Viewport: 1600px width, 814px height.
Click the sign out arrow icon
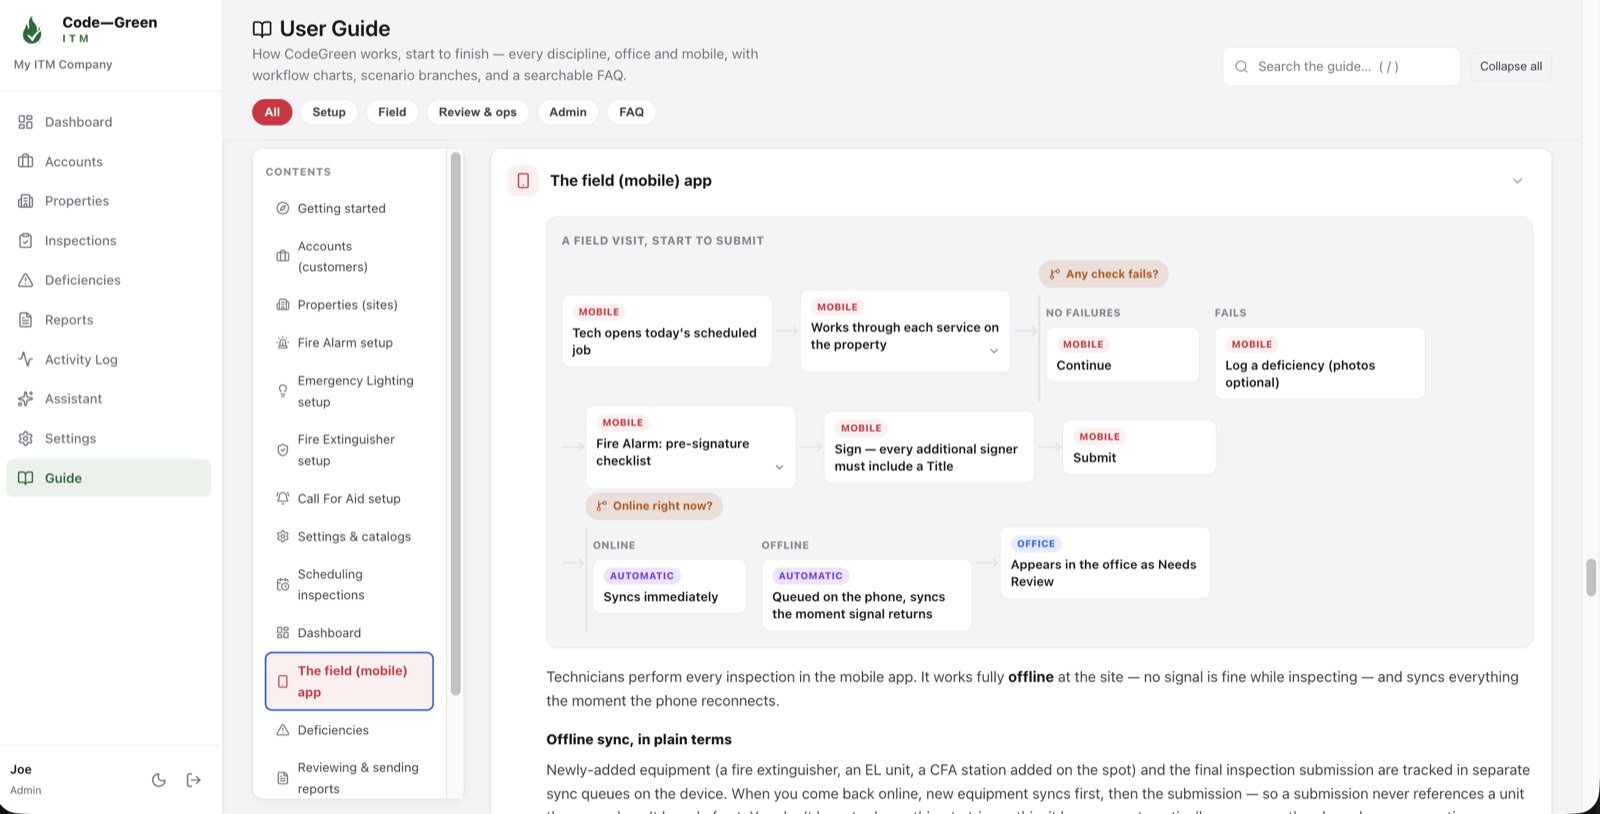pyautogui.click(x=194, y=780)
